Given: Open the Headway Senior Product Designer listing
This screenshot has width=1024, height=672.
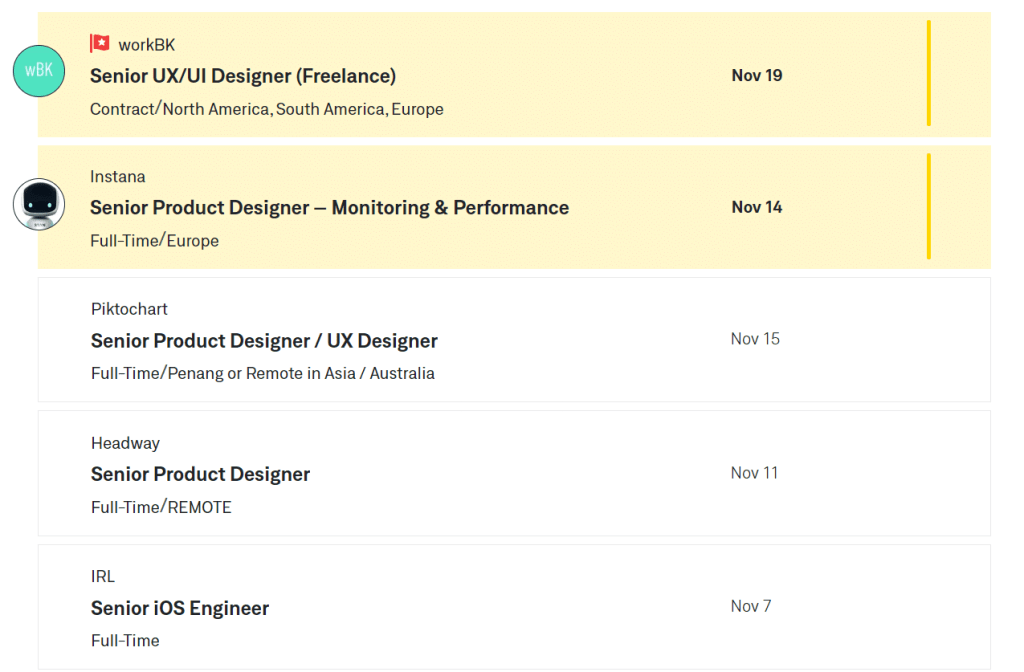Looking at the screenshot, I should [x=200, y=474].
